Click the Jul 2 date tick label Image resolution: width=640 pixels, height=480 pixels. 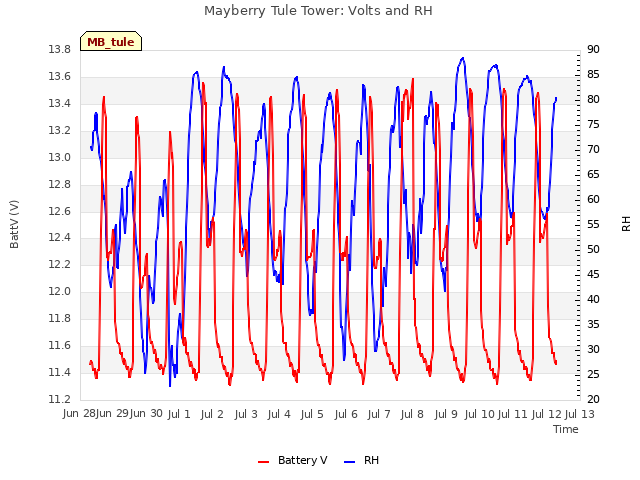point(212,414)
